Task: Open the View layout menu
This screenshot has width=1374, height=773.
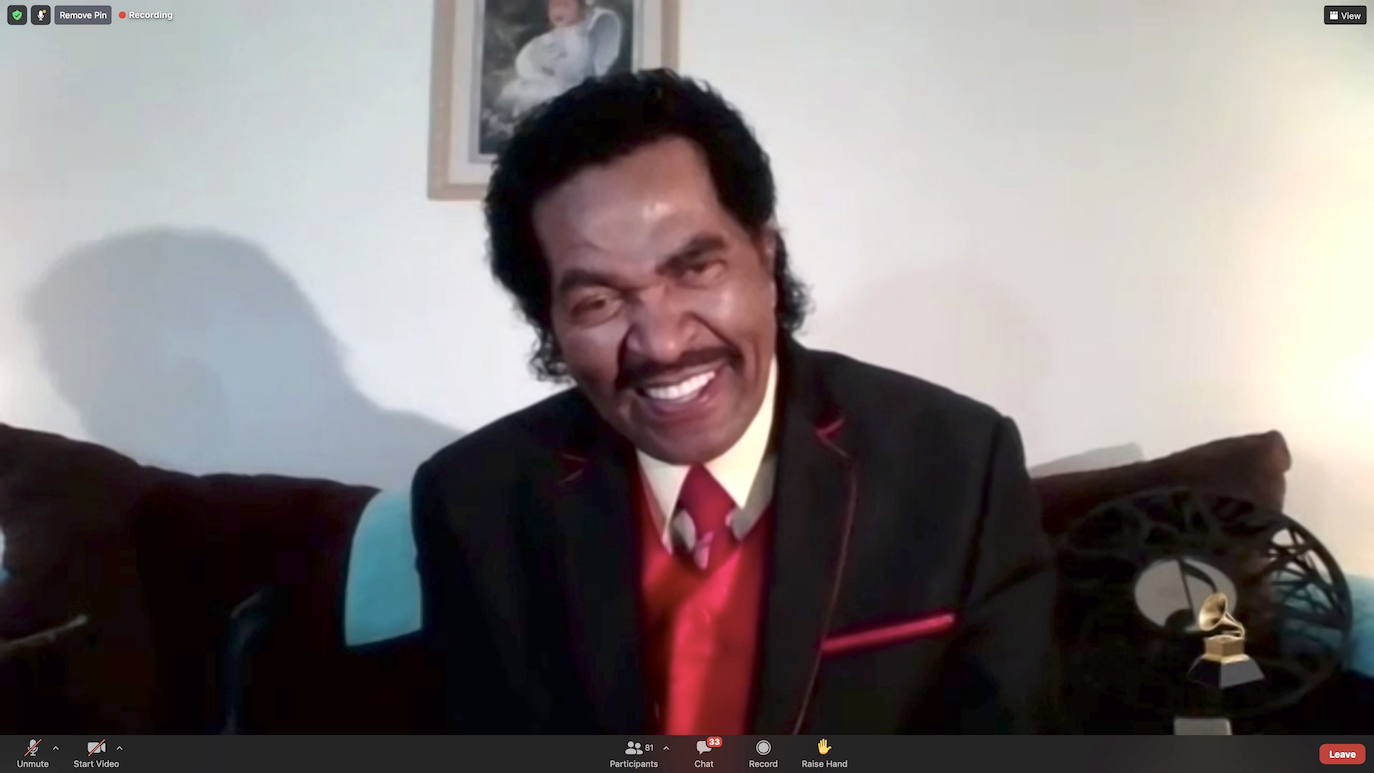Action: [x=1344, y=14]
